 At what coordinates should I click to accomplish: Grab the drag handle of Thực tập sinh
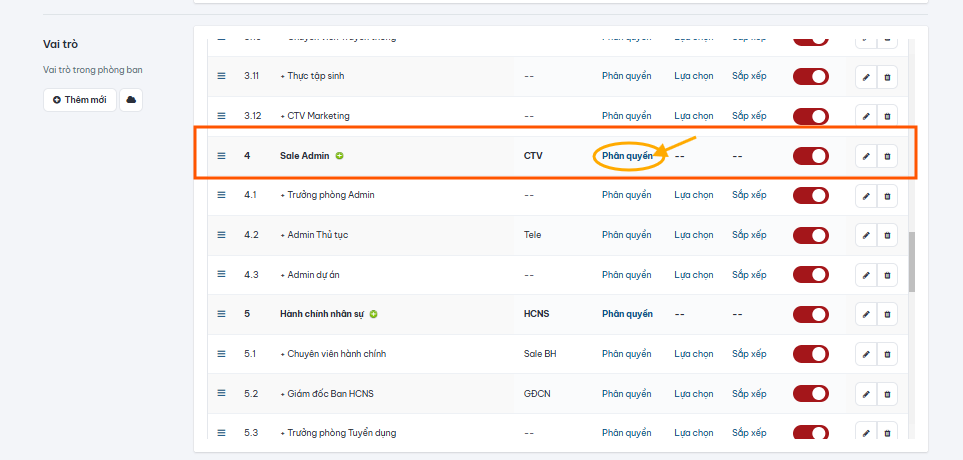pyautogui.click(x=221, y=76)
